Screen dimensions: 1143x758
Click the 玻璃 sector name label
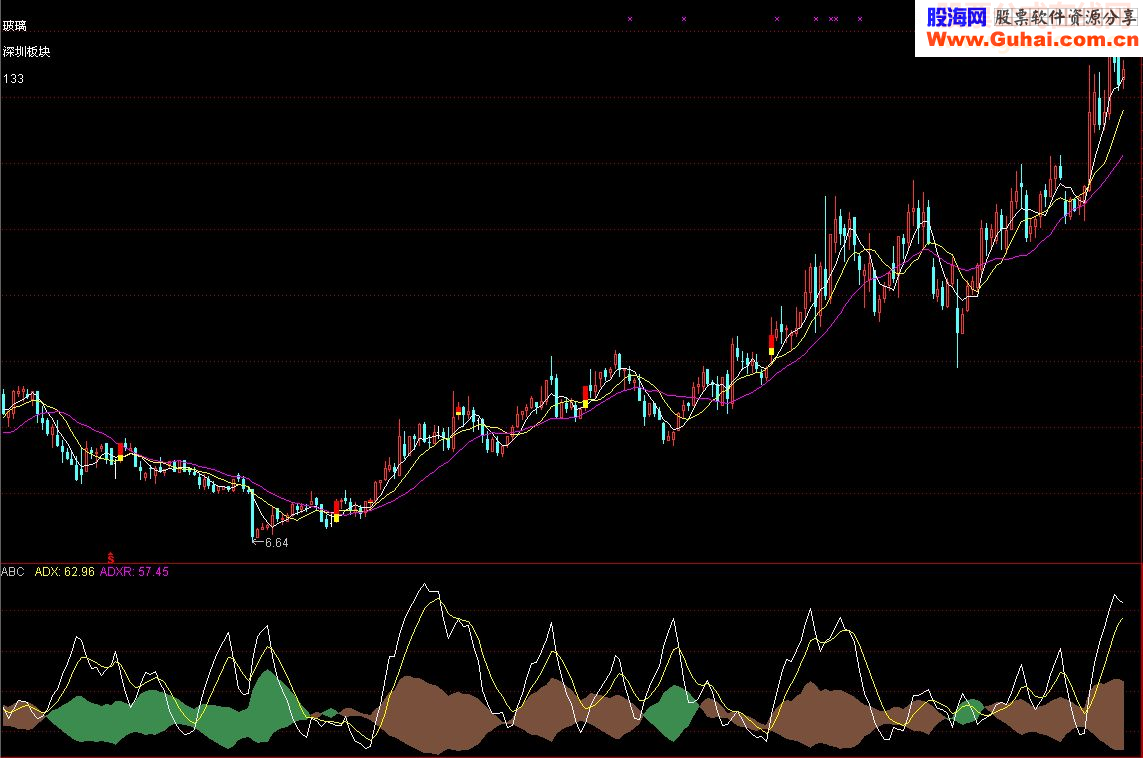coord(15,26)
